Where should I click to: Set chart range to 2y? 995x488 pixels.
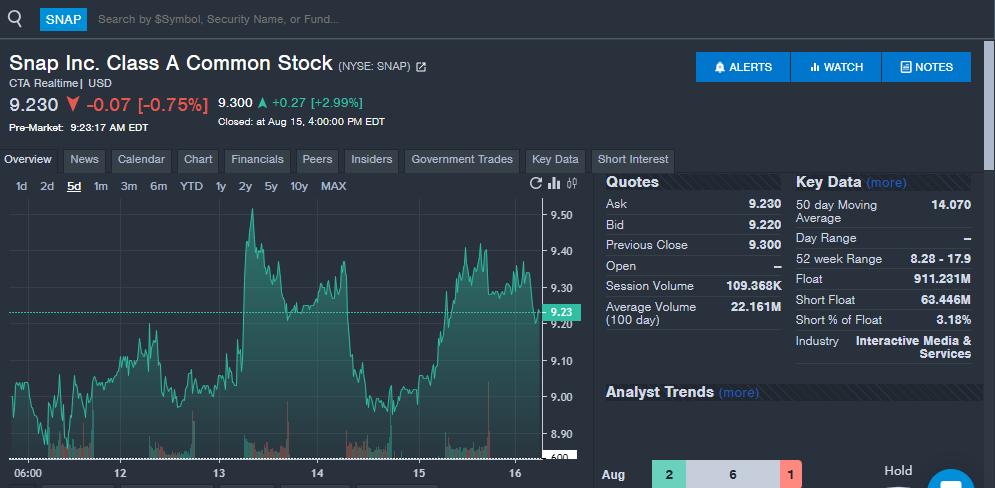pyautogui.click(x=245, y=187)
